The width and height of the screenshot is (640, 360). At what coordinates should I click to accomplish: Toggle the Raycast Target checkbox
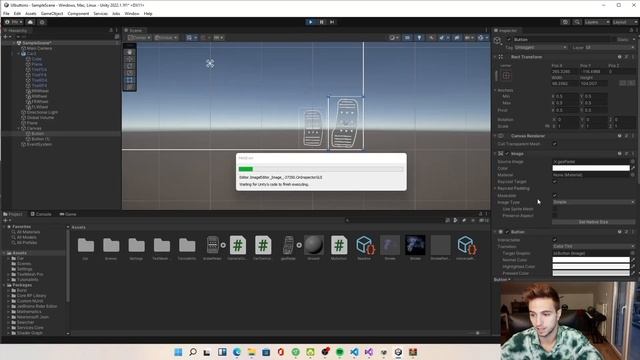(555, 182)
